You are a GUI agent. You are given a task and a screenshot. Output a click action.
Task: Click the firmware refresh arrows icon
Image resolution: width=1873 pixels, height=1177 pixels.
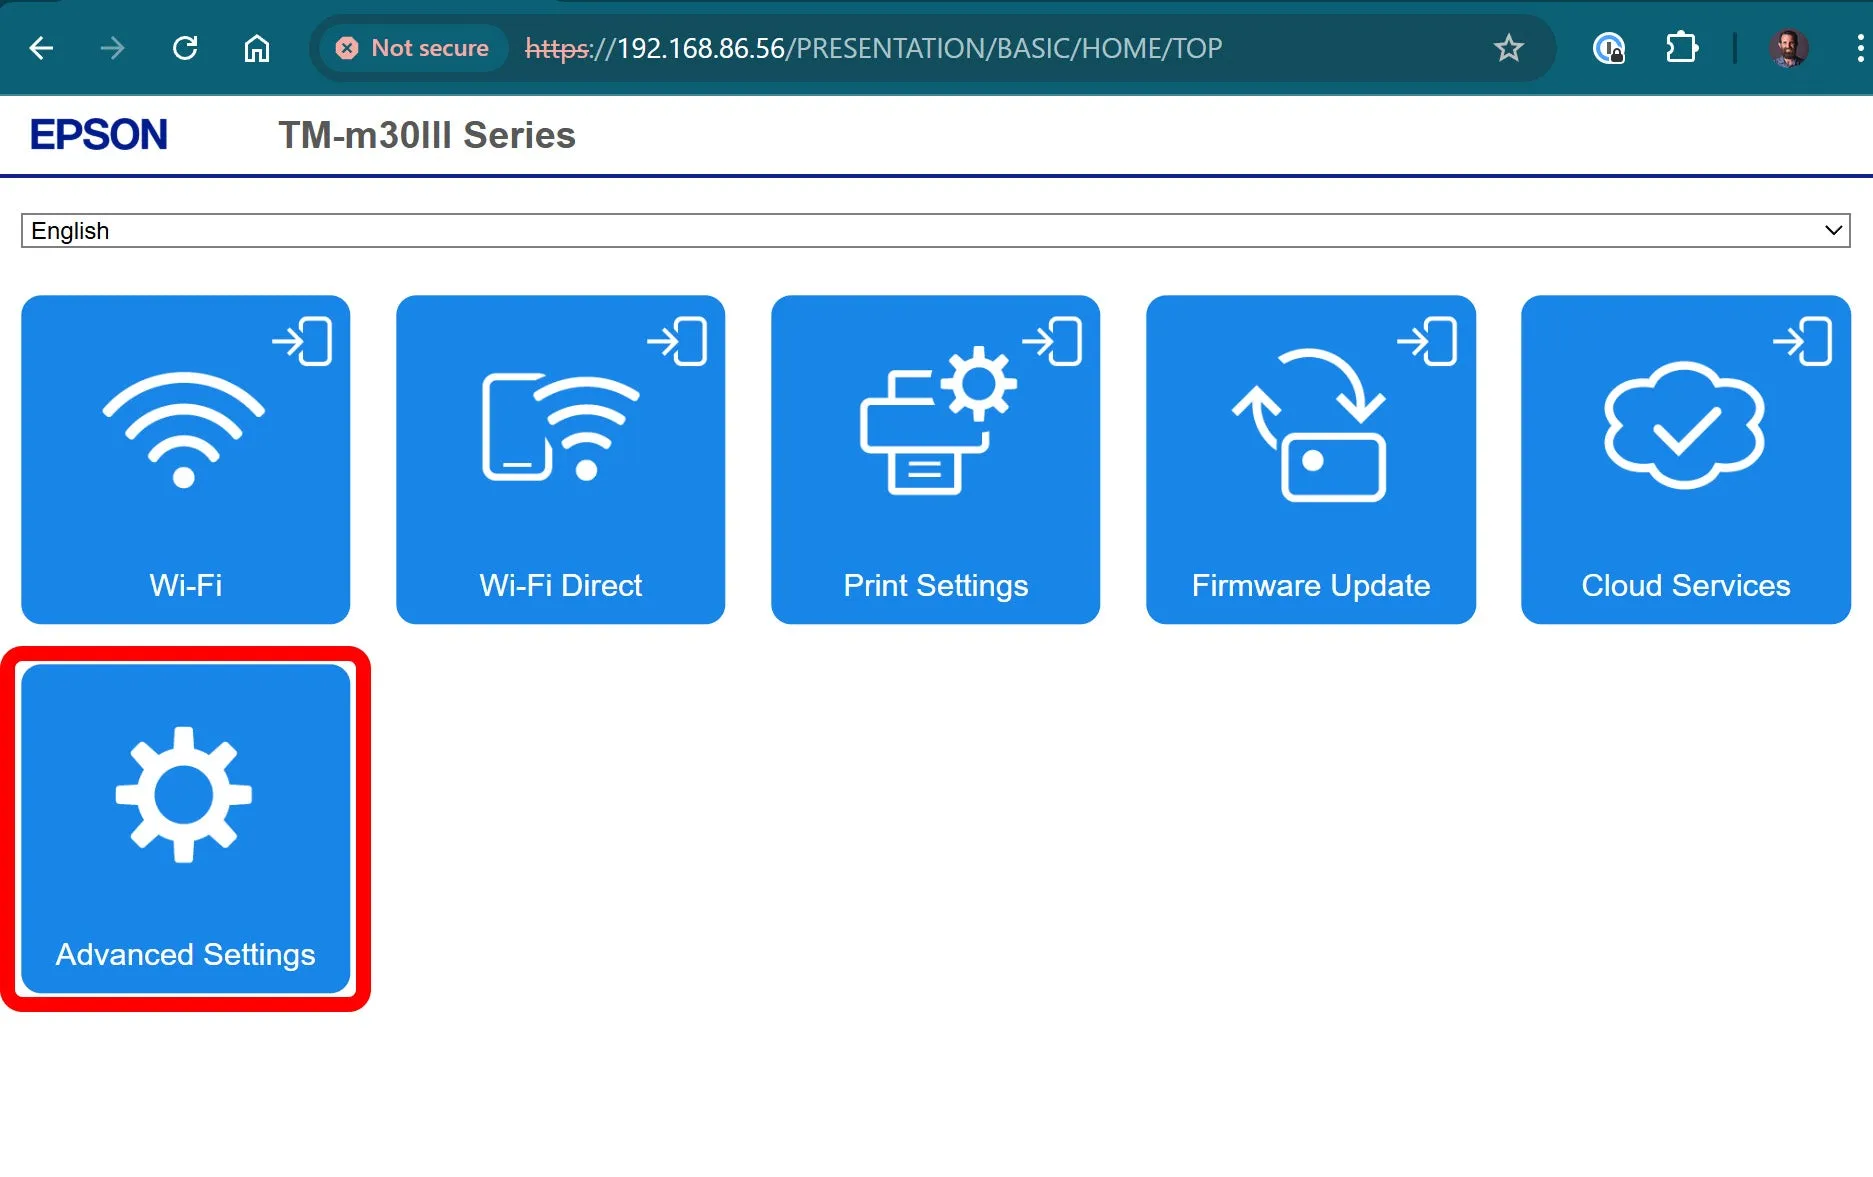(1309, 424)
